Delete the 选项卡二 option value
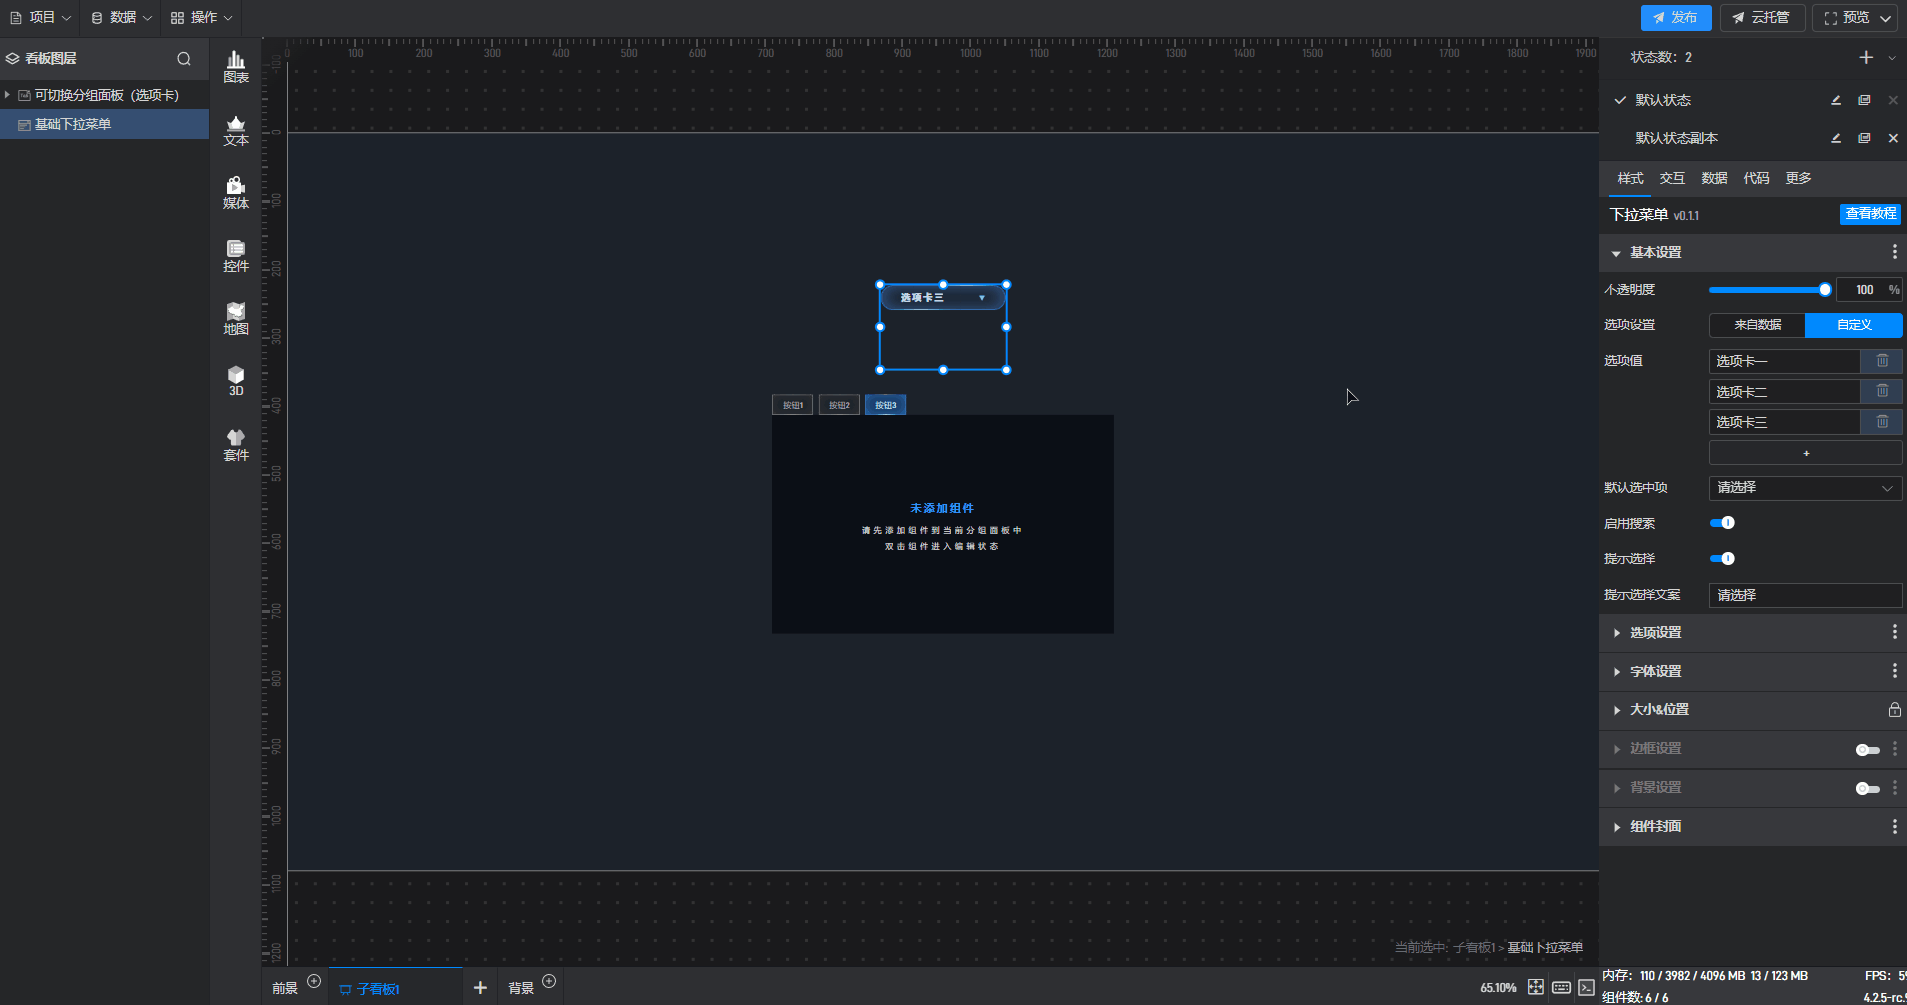This screenshot has width=1907, height=1005. [x=1882, y=392]
